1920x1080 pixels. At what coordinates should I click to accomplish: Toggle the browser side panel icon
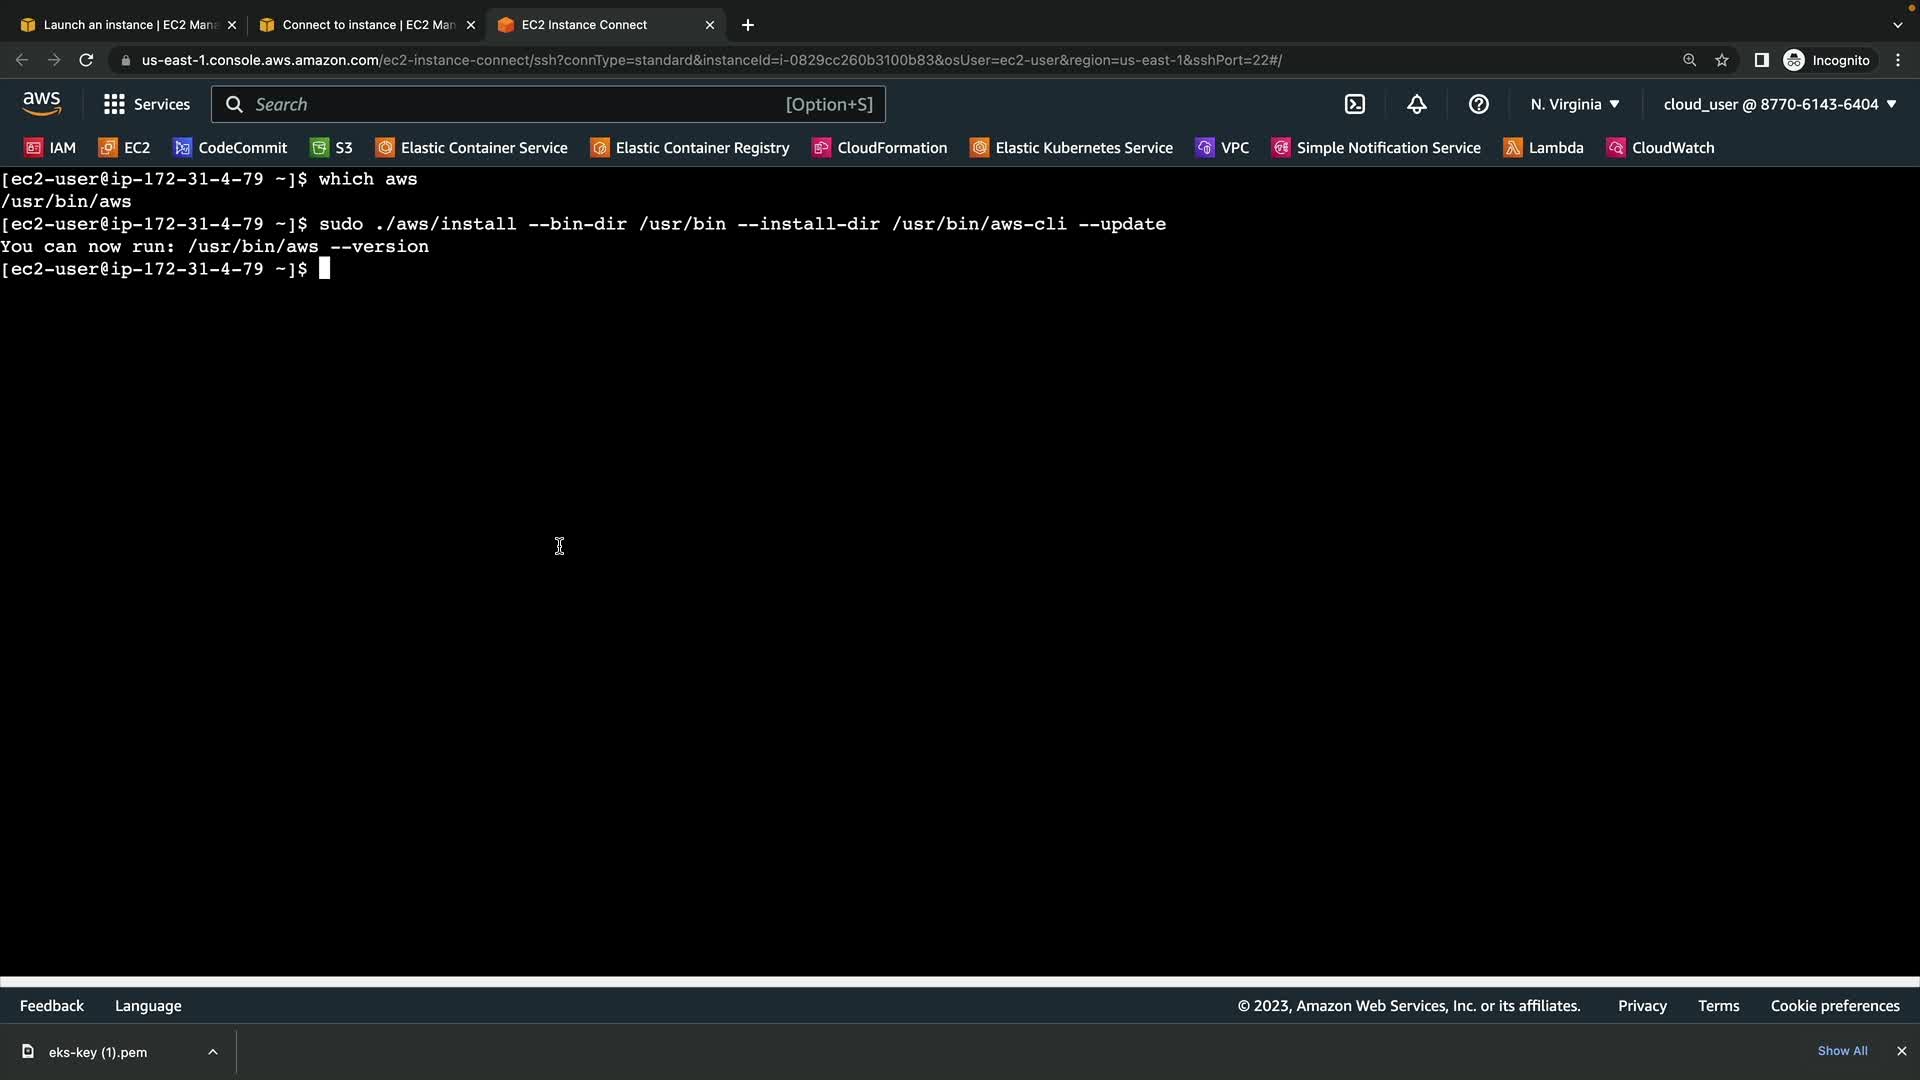coord(1761,60)
